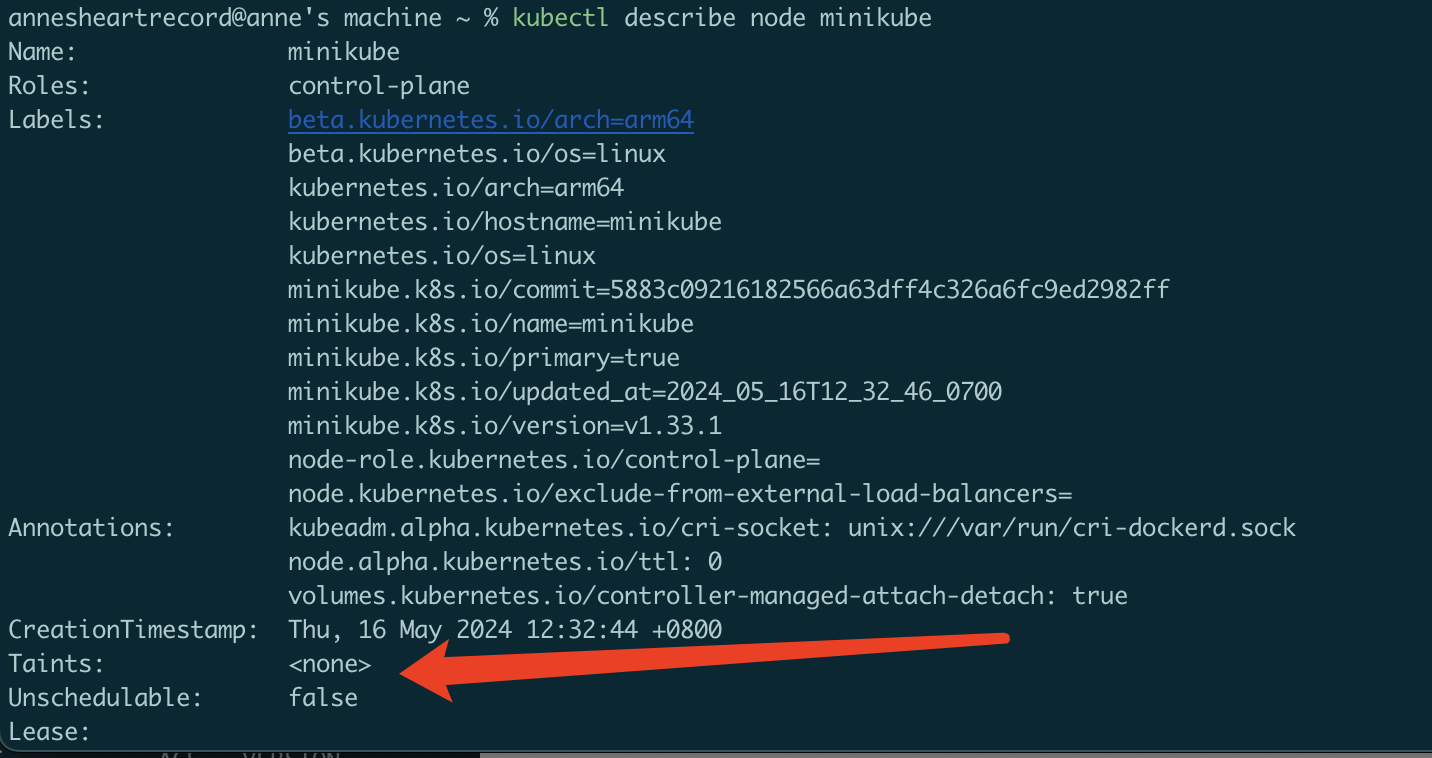Screen dimensions: 1432x758
Task: Click the minikube.k8s.io/name=minikube label
Action: pyautogui.click(x=490, y=324)
